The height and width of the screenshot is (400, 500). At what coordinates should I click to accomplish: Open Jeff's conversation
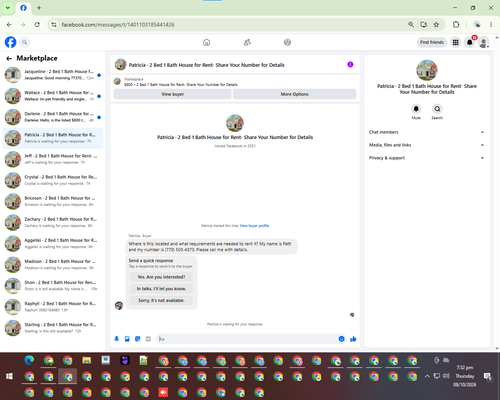(53, 159)
